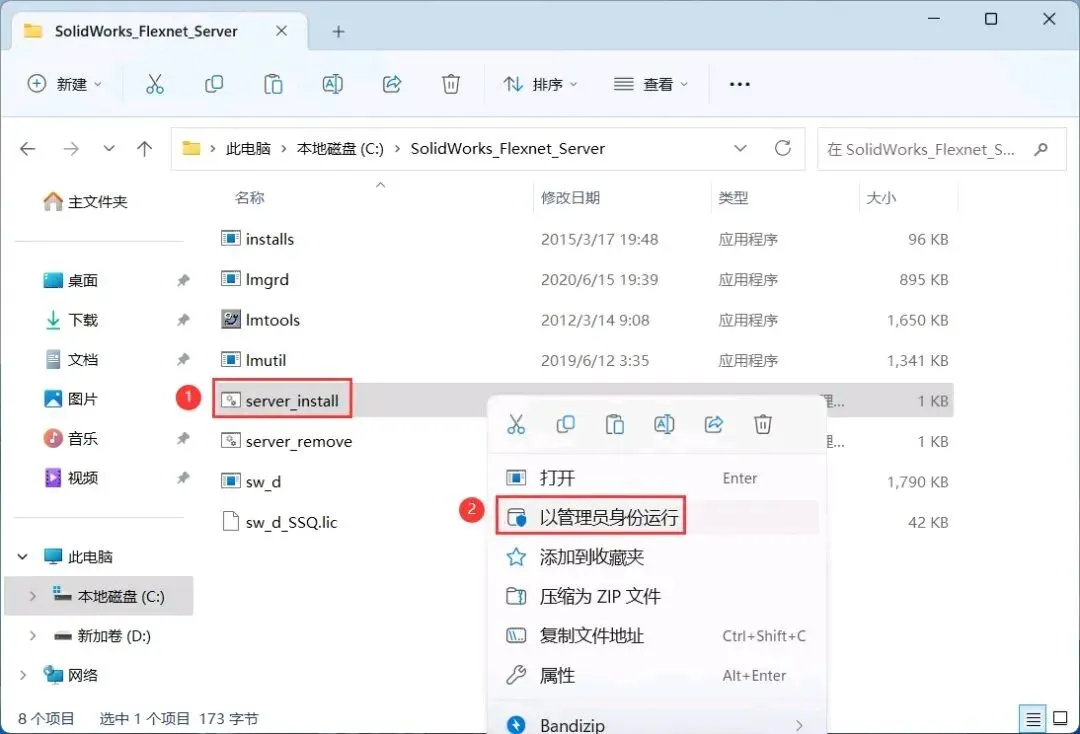This screenshot has width=1080, height=734.
Task: Choose 属性 in context menu
Action: point(656,675)
